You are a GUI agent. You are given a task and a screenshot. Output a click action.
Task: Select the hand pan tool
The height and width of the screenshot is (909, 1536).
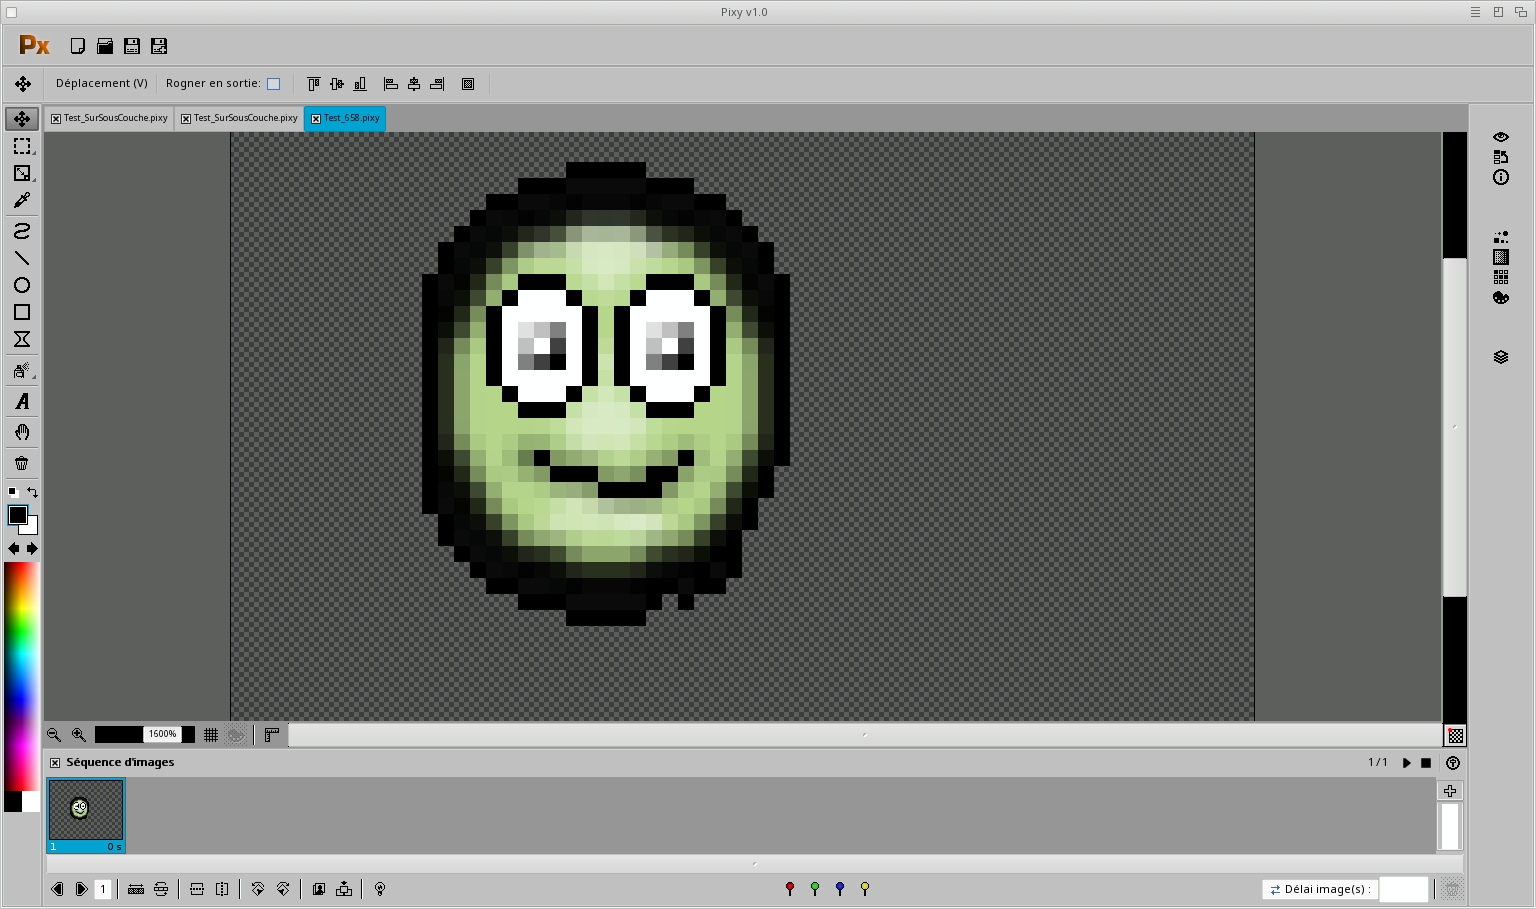(22, 432)
